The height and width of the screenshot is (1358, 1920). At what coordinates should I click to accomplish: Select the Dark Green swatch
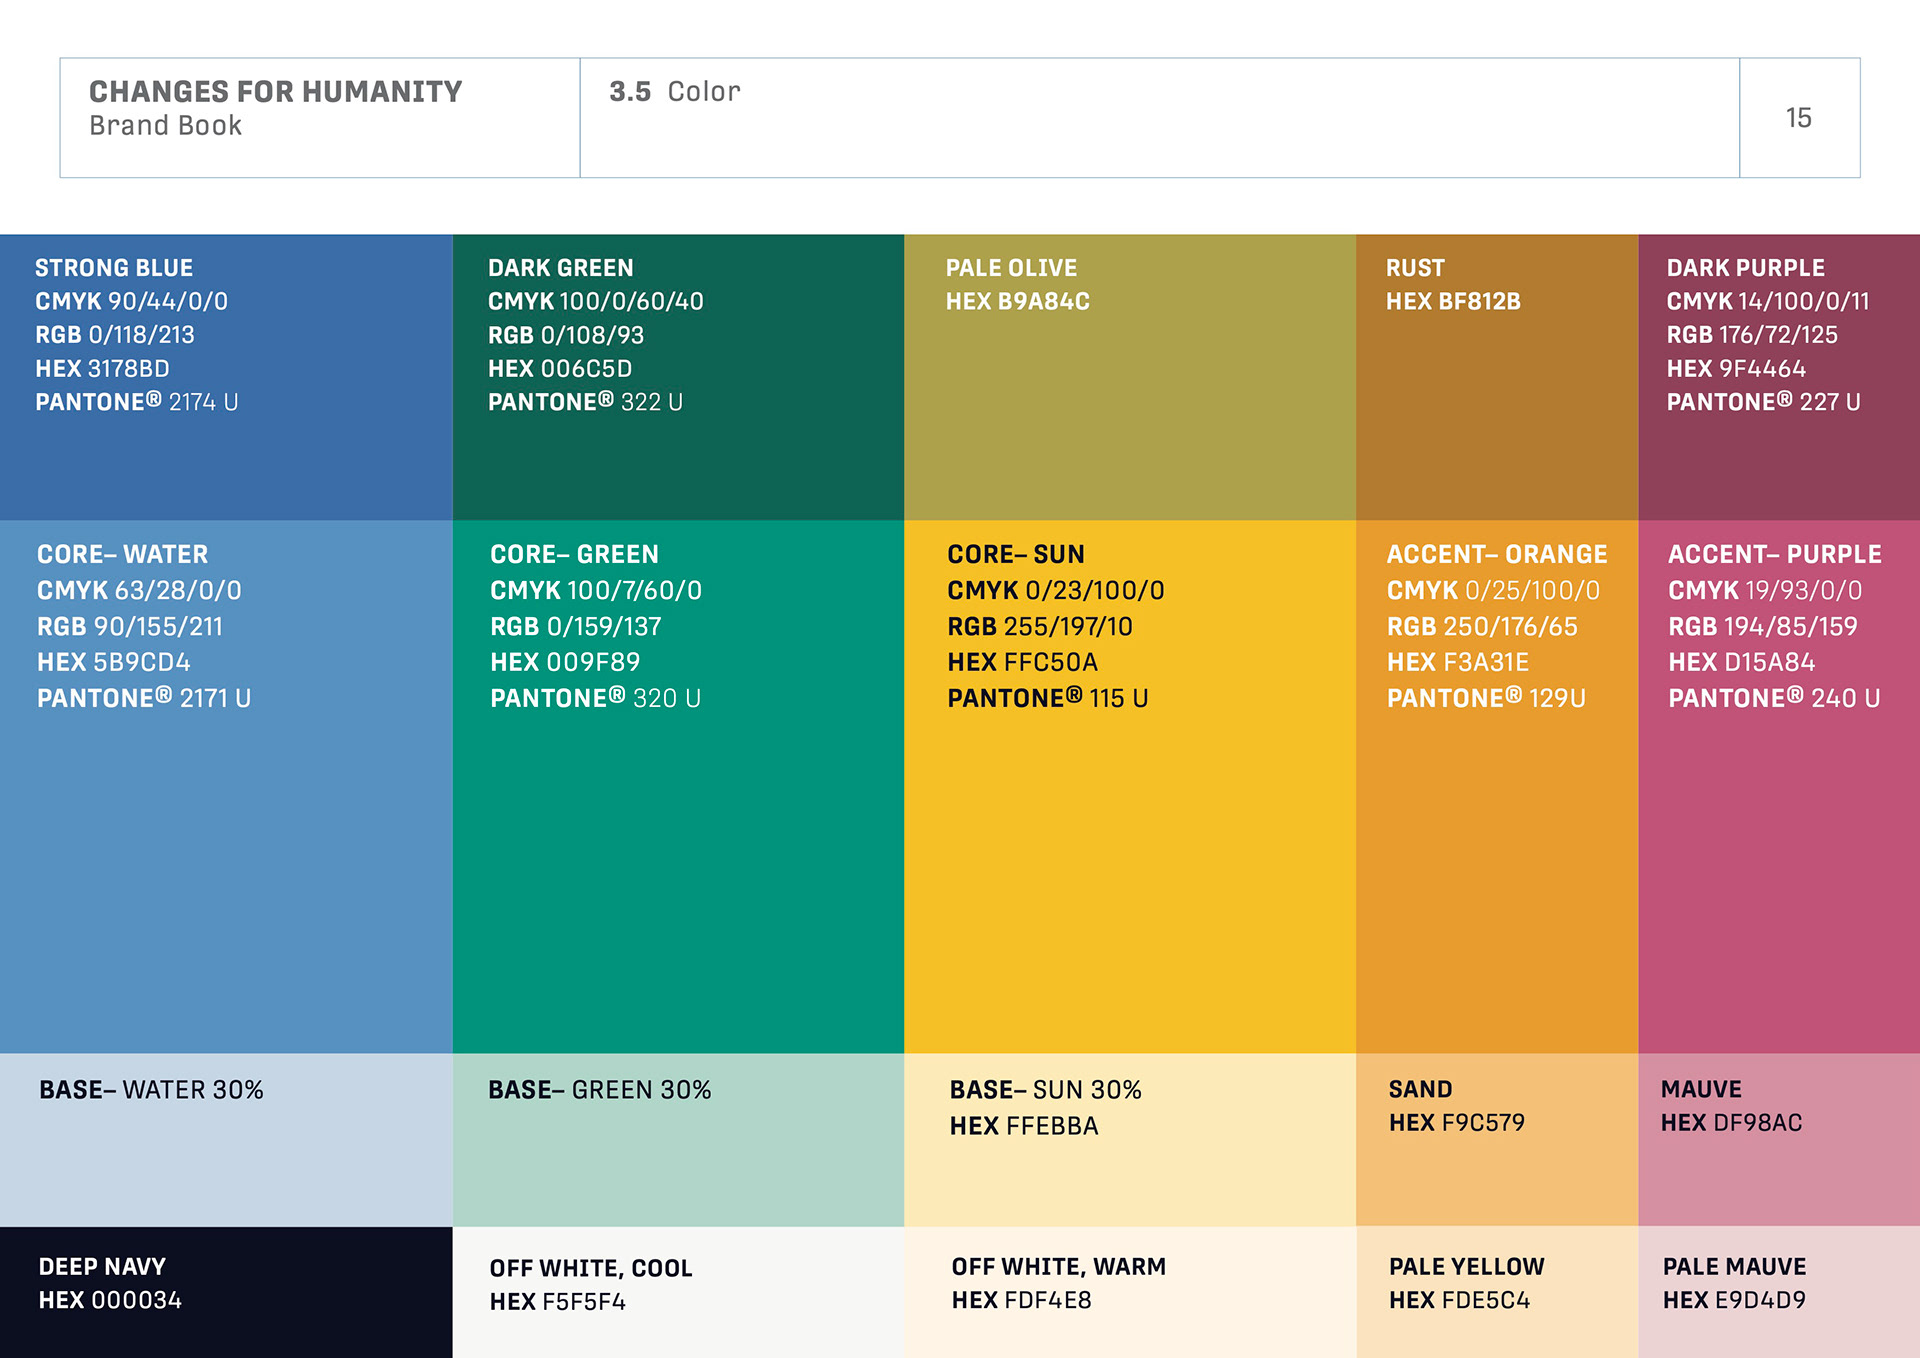(678, 377)
